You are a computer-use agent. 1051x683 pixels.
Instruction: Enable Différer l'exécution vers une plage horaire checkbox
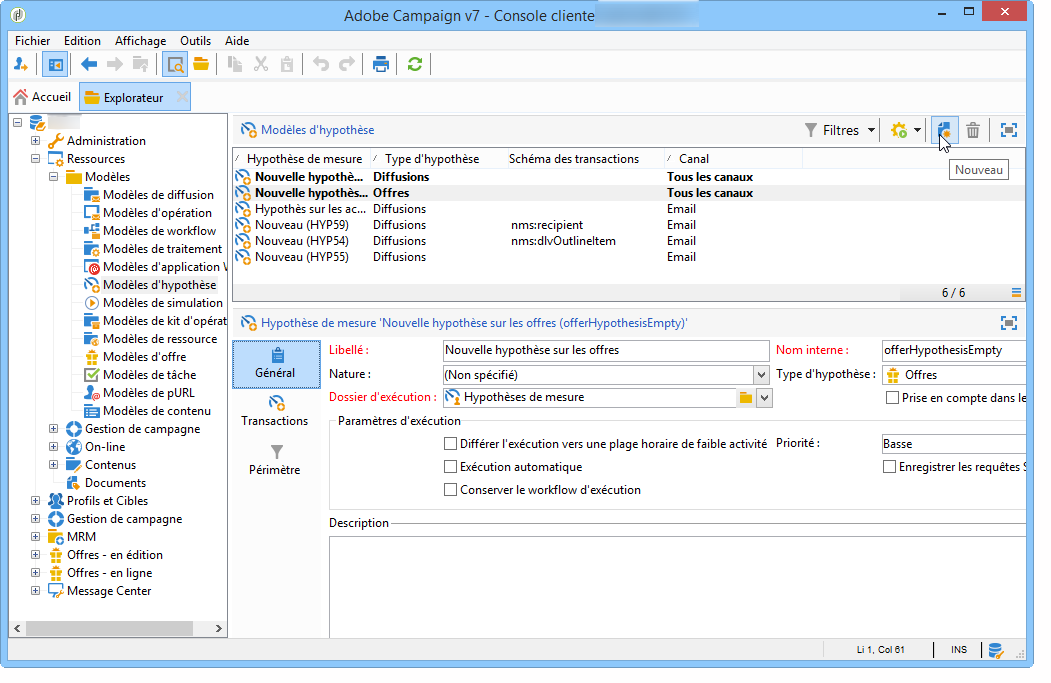(450, 444)
